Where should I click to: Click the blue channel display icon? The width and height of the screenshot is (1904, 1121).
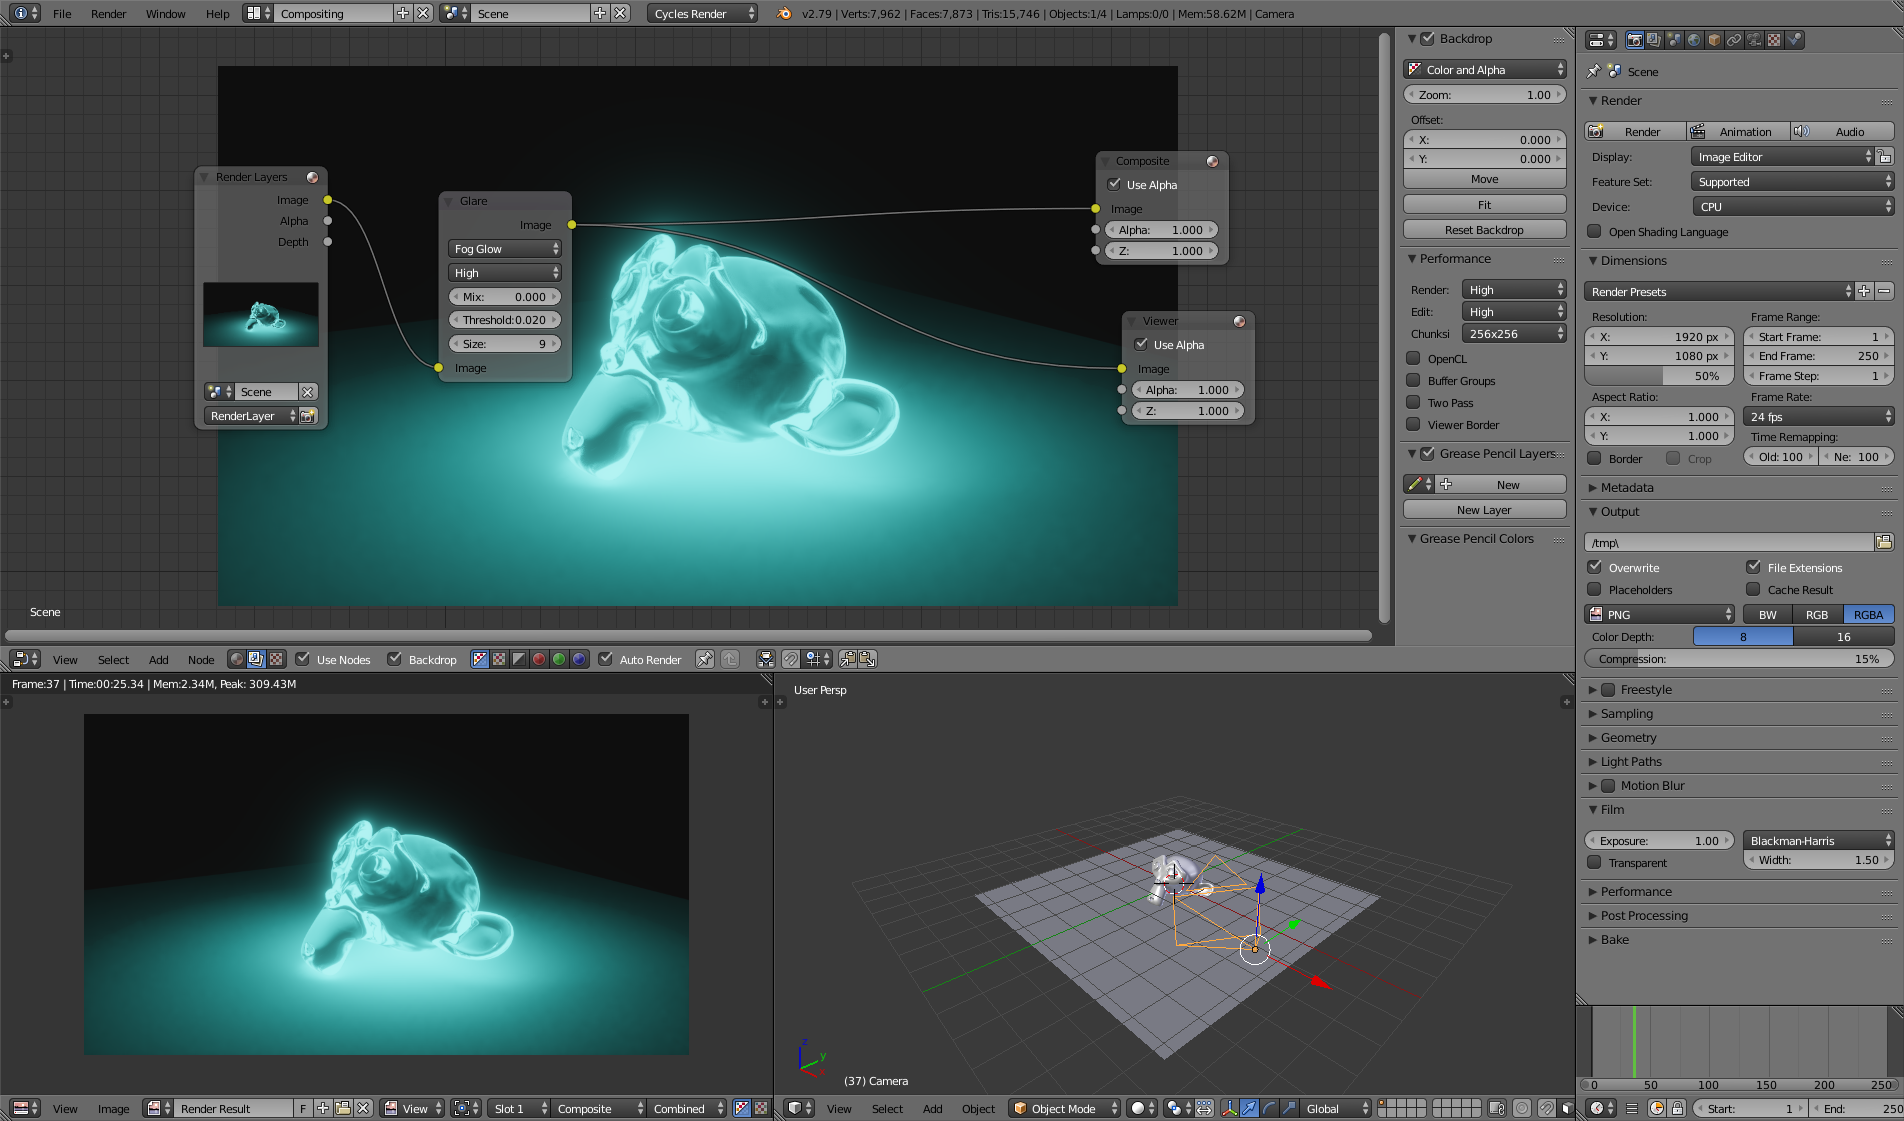(x=579, y=659)
